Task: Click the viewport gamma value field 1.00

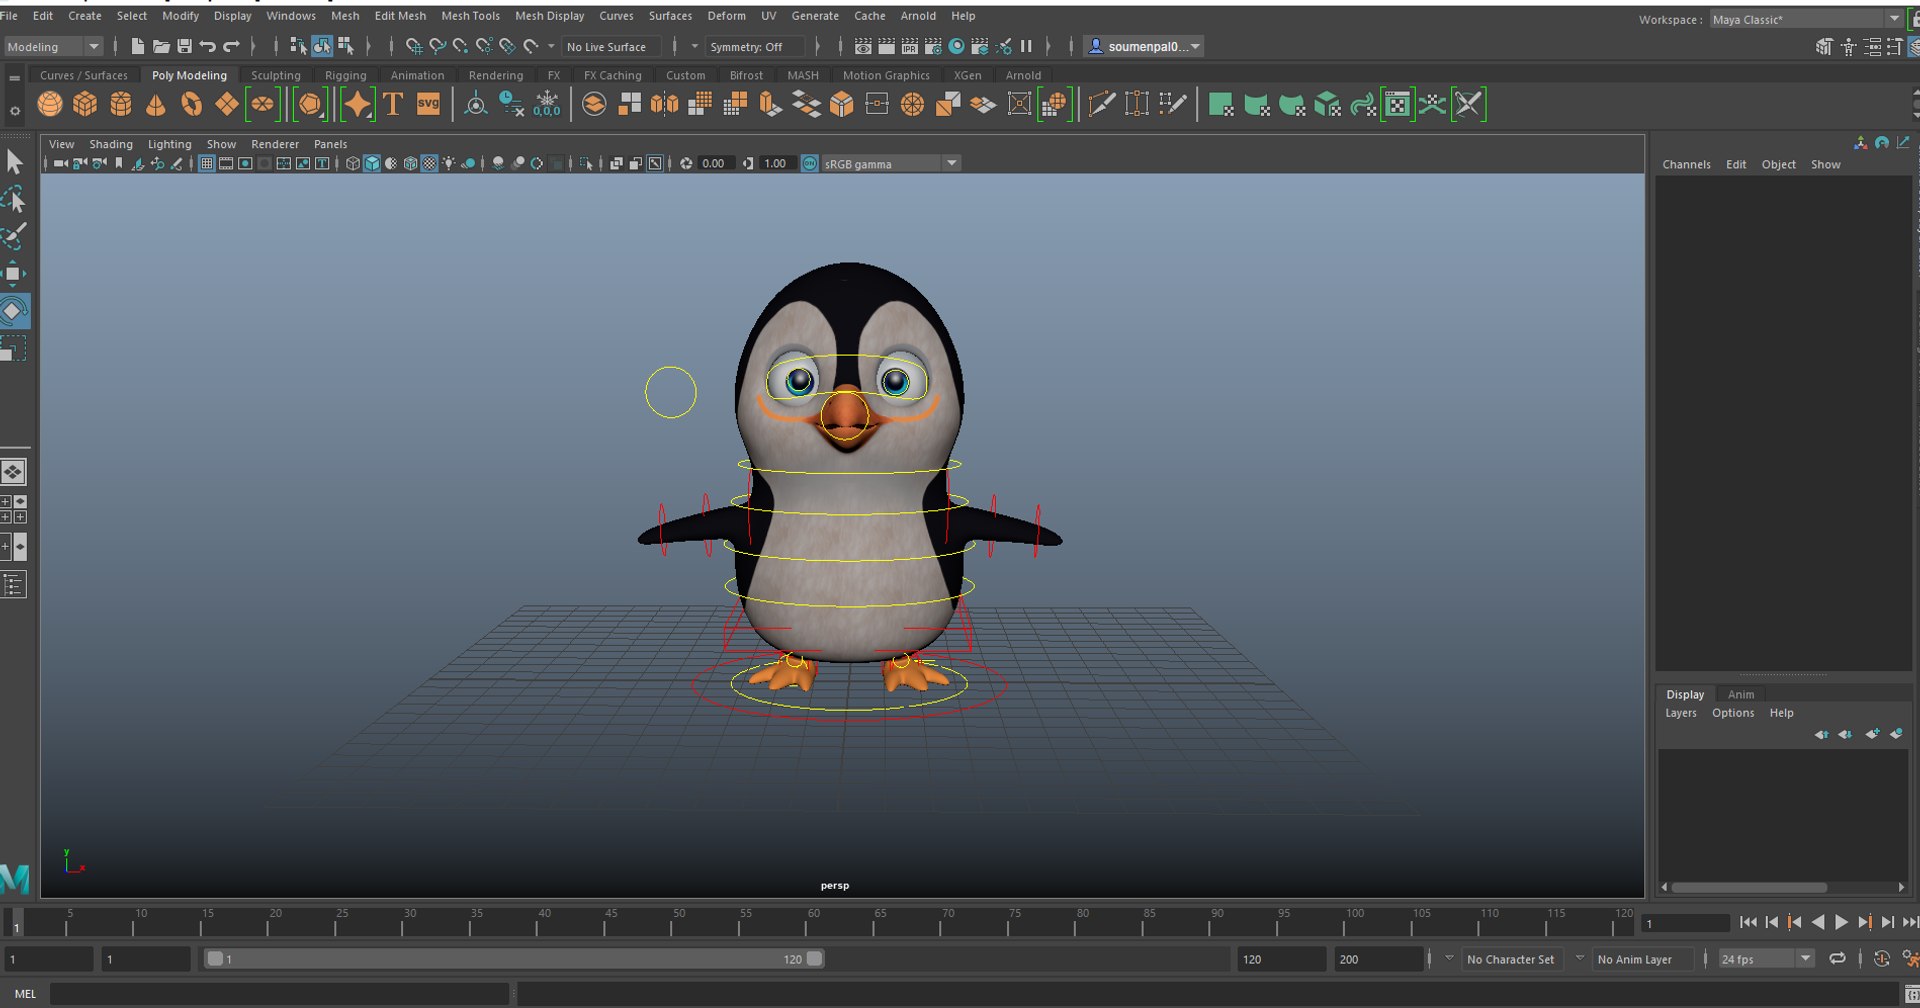Action: 776,163
